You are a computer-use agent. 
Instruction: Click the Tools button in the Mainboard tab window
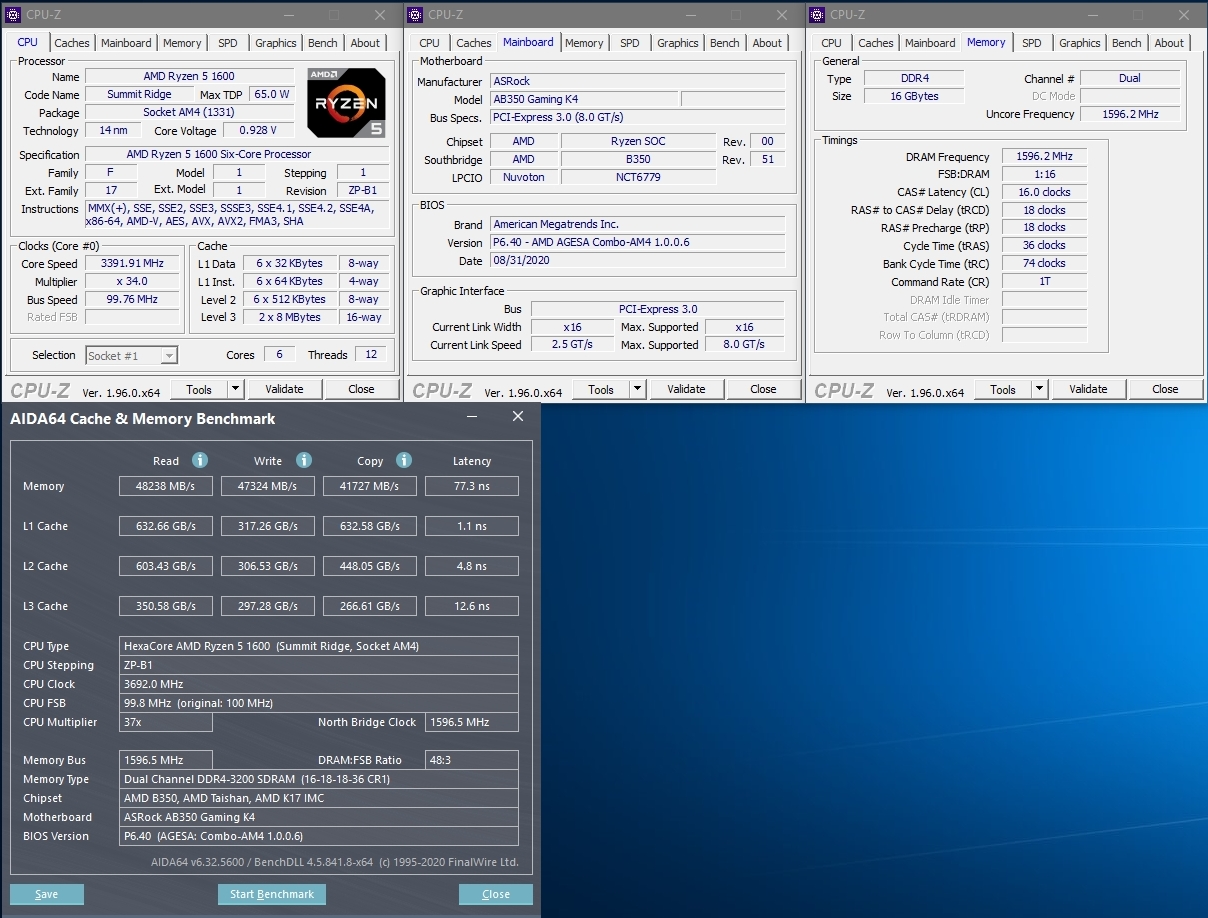pos(601,389)
